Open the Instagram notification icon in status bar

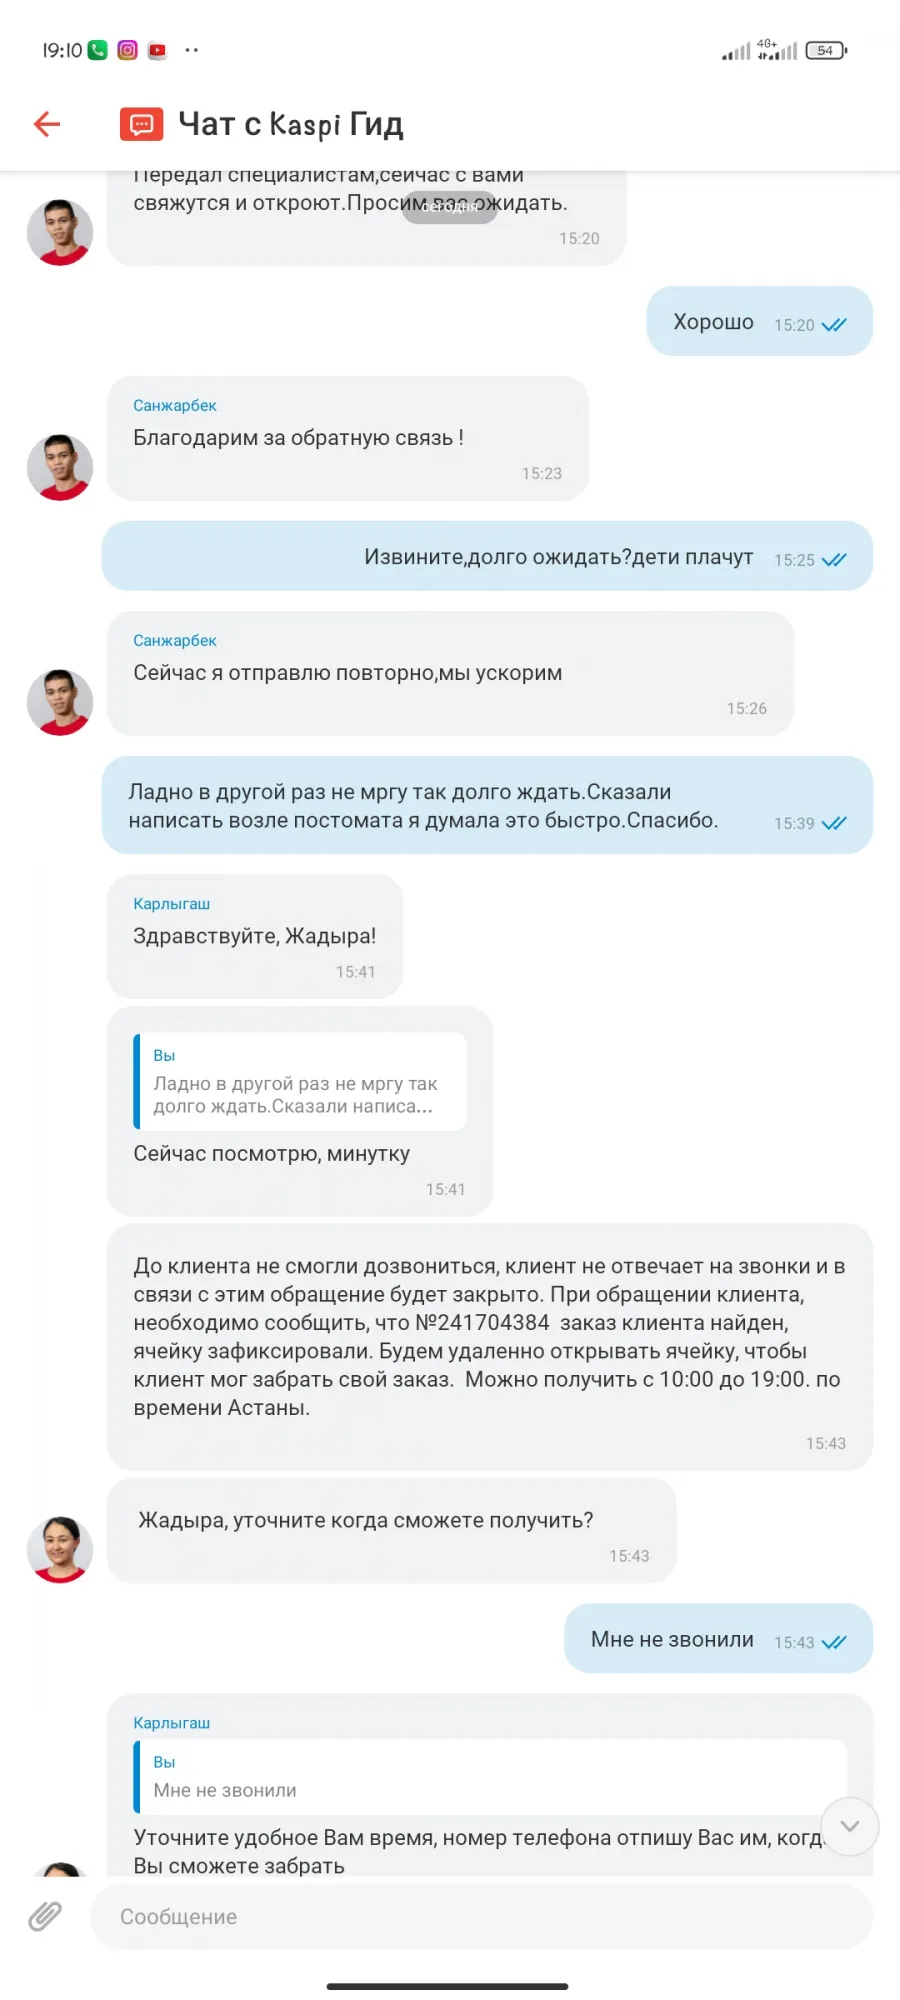click(x=128, y=50)
